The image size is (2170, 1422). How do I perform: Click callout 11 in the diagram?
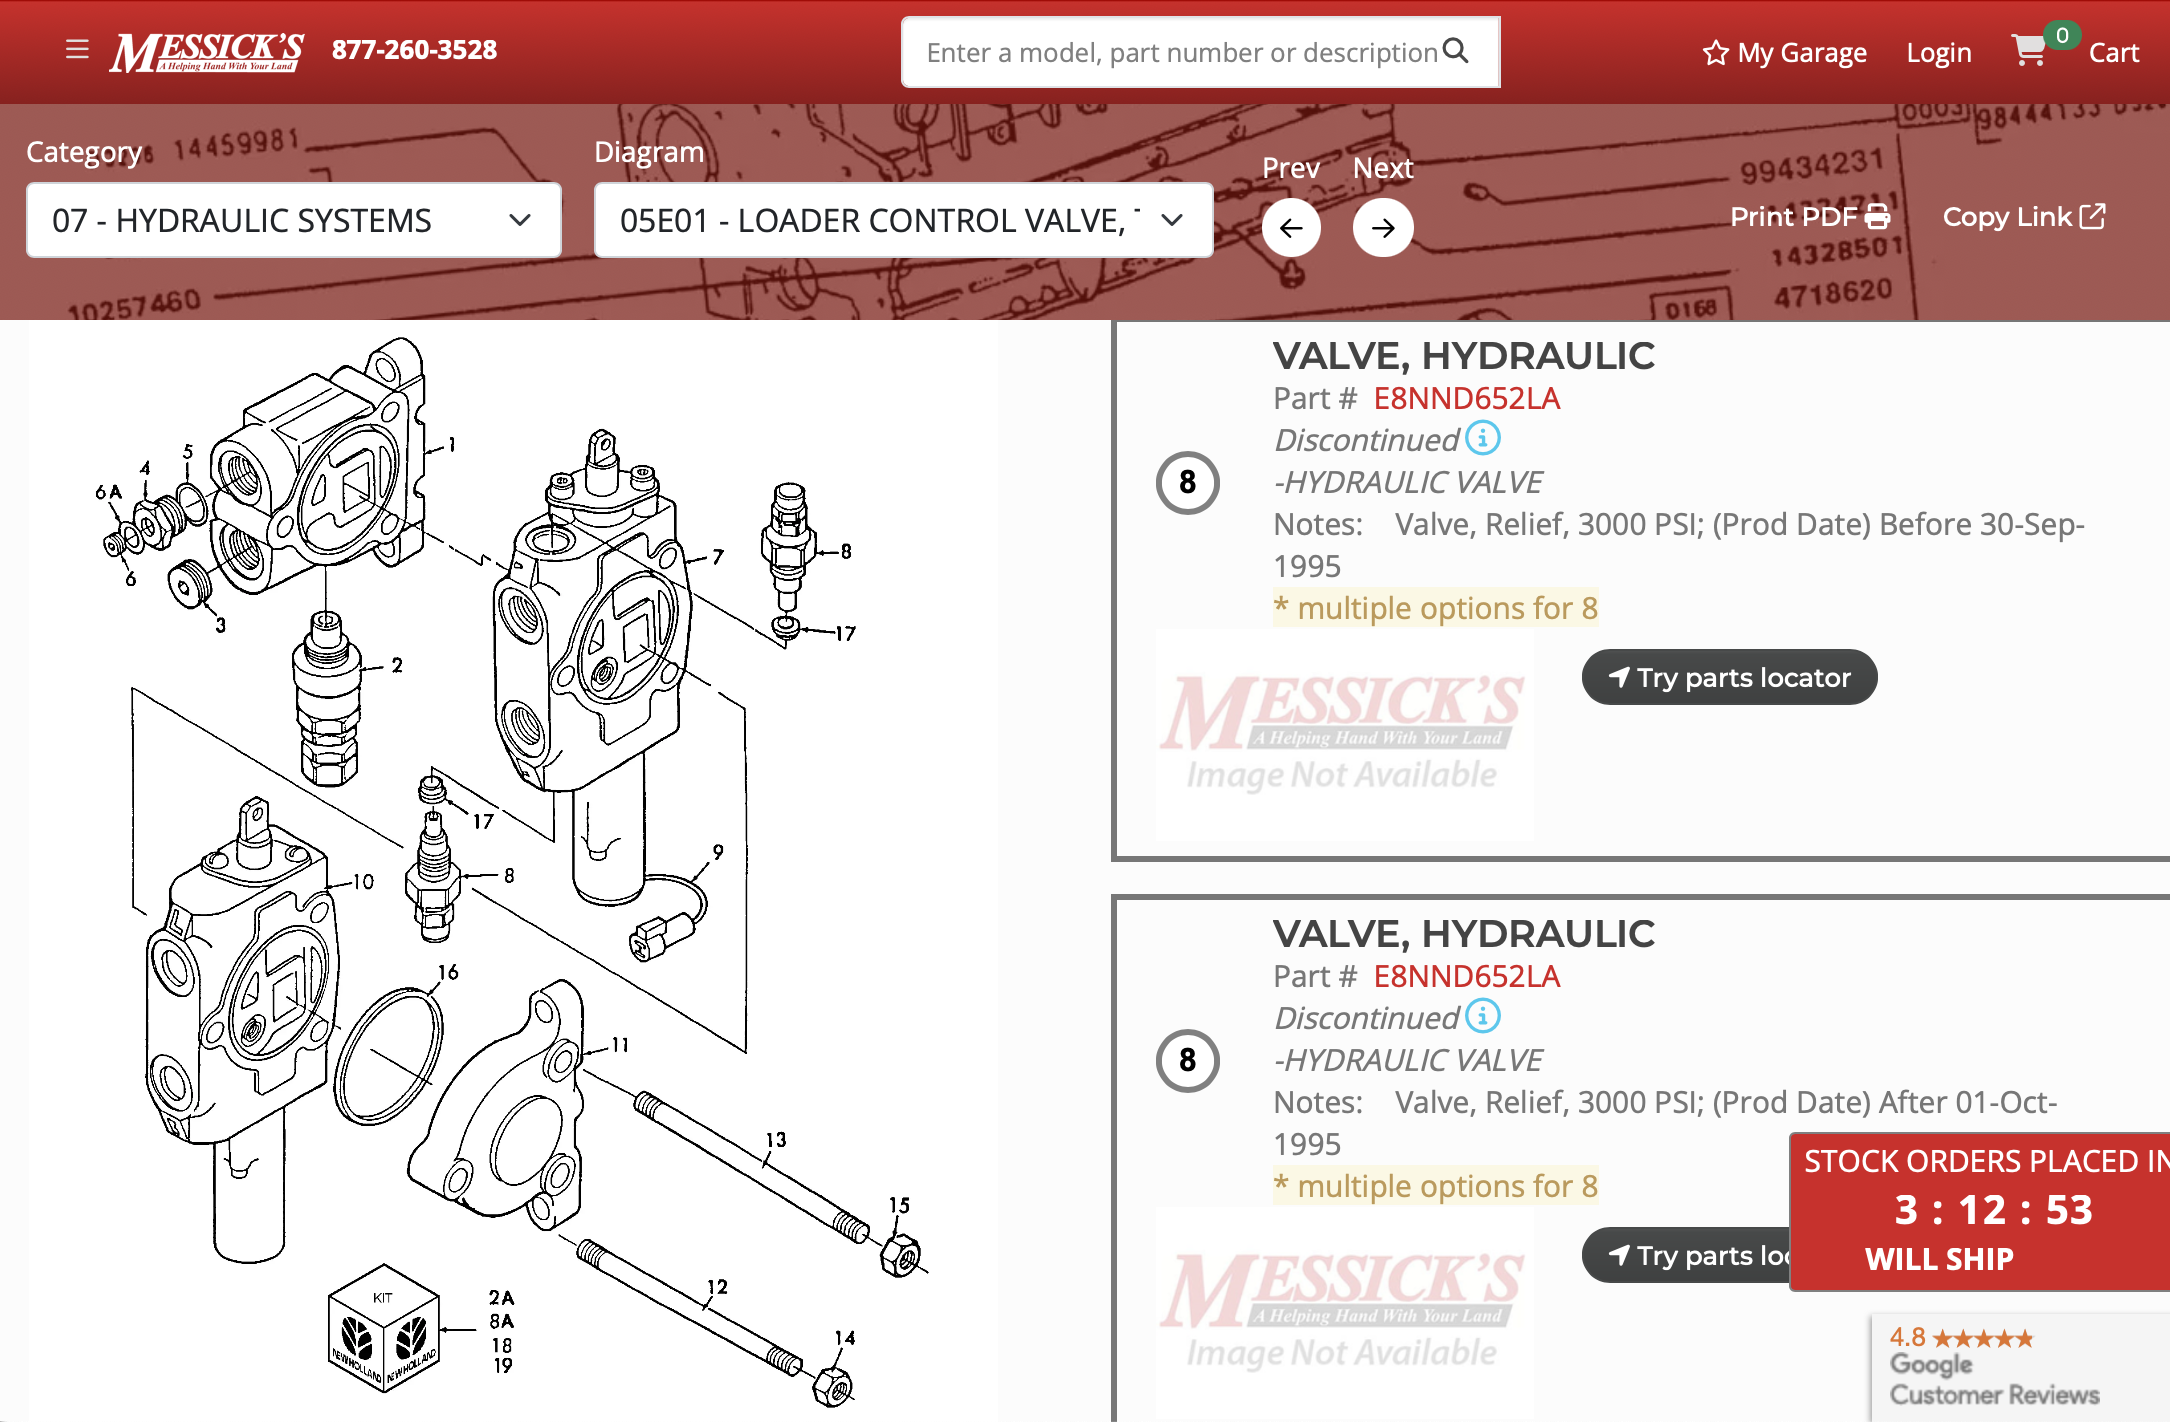[621, 1045]
